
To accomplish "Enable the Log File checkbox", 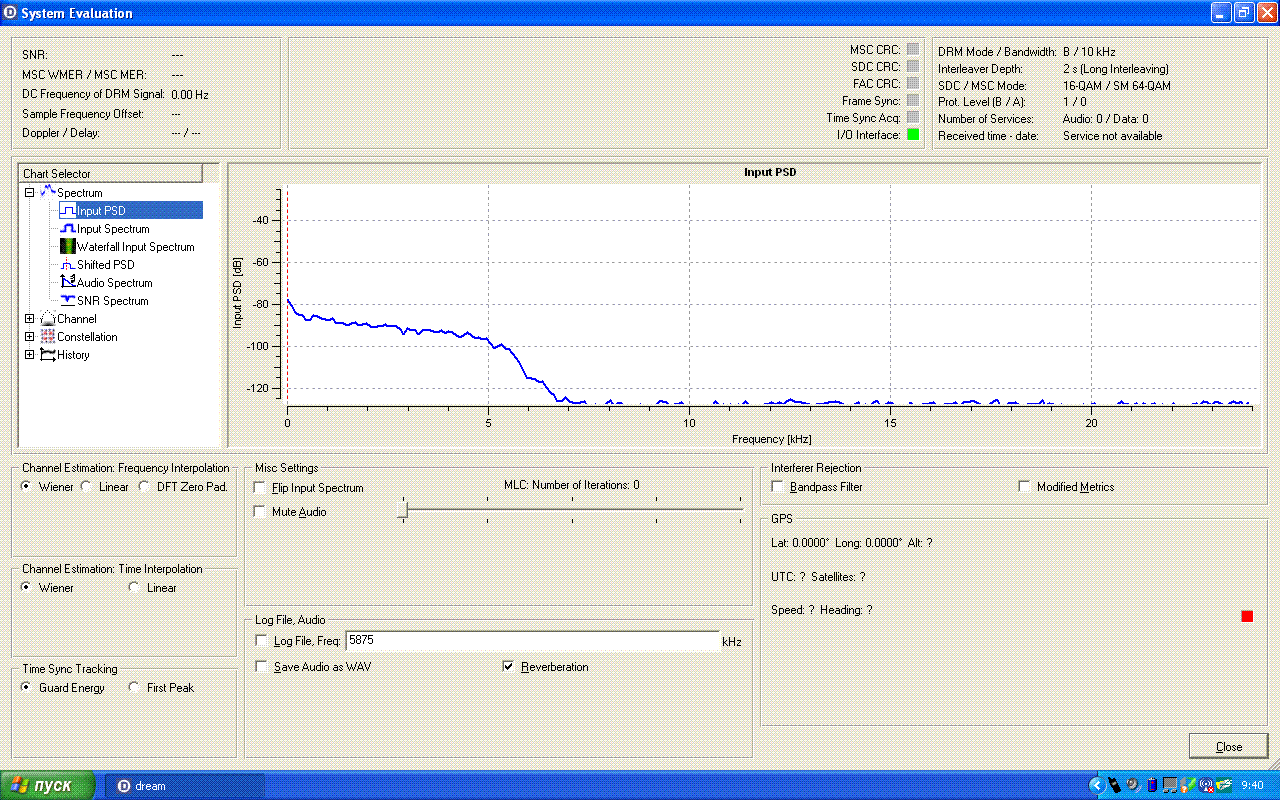I will tap(262, 641).
